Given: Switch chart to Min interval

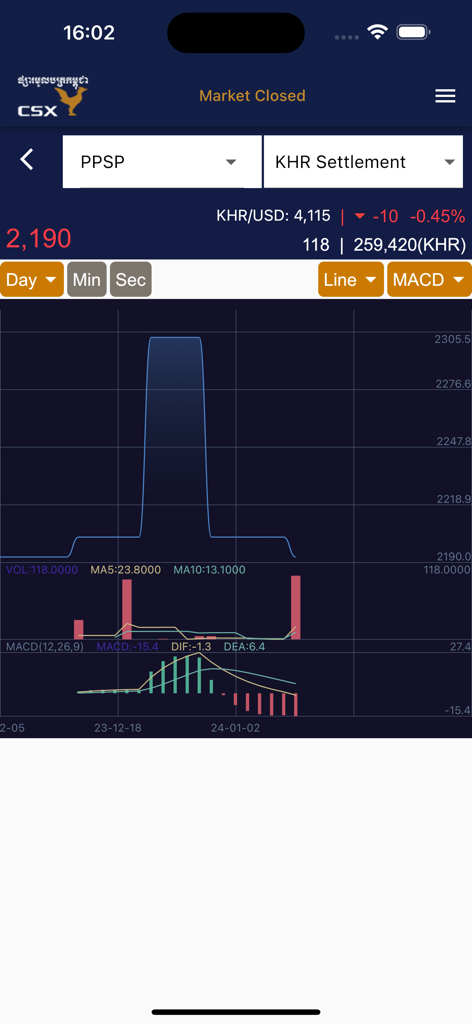Looking at the screenshot, I should click(x=87, y=280).
